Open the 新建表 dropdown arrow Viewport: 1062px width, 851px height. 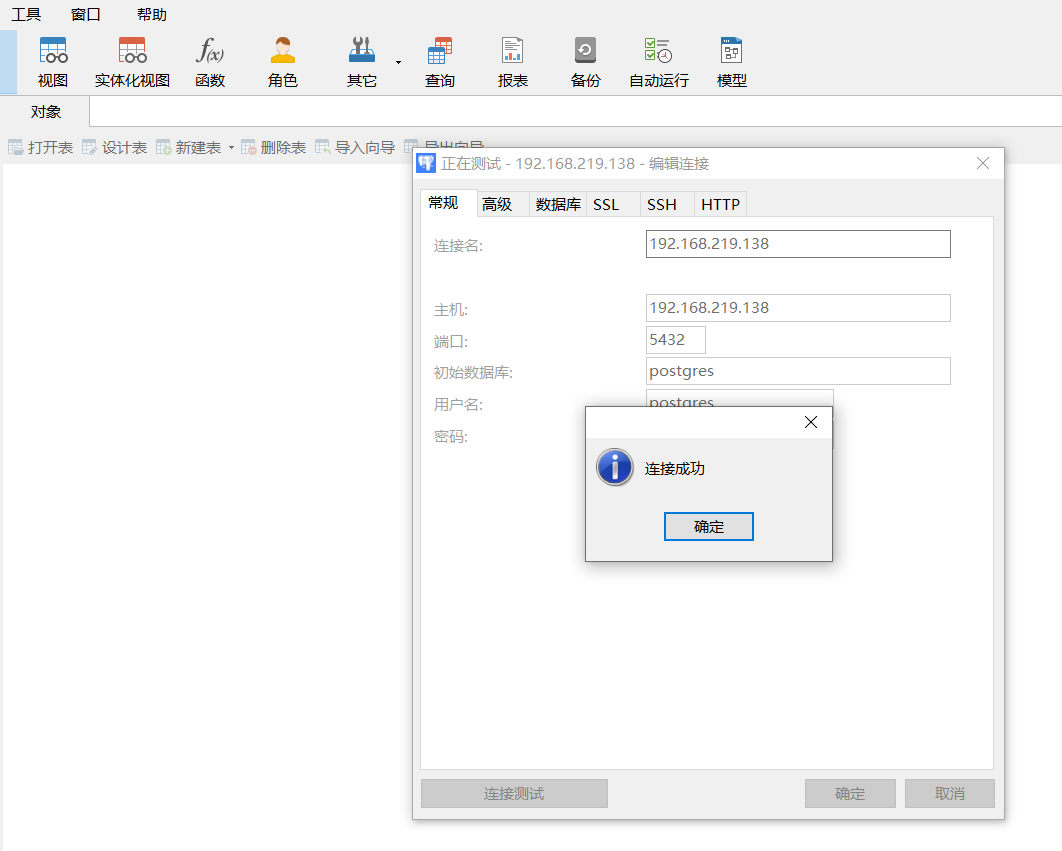(x=231, y=146)
